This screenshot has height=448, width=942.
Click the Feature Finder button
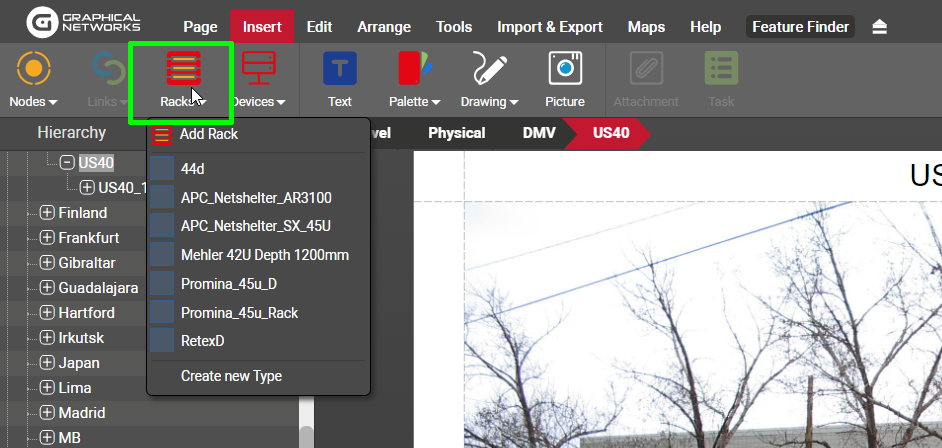(800, 27)
